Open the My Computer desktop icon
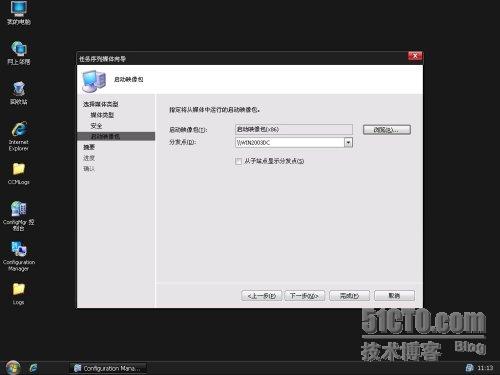 pos(19,13)
